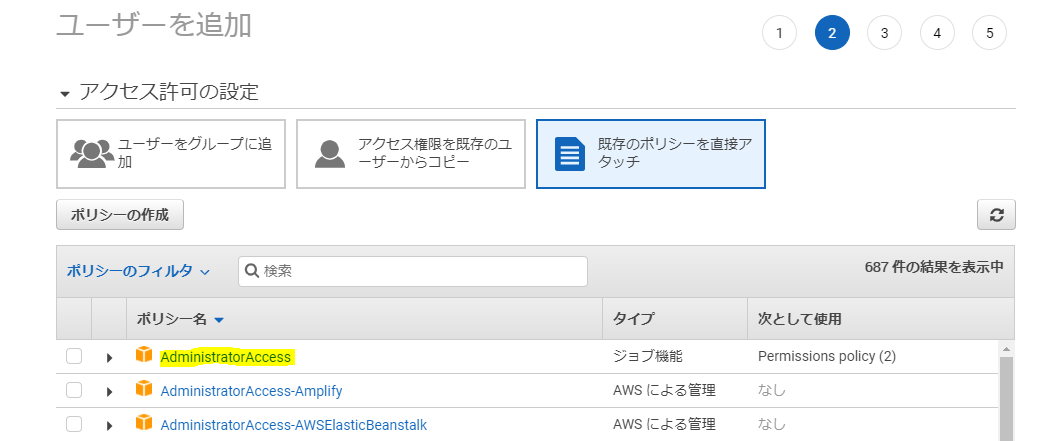Click the 検索 policy search field

point(413,271)
